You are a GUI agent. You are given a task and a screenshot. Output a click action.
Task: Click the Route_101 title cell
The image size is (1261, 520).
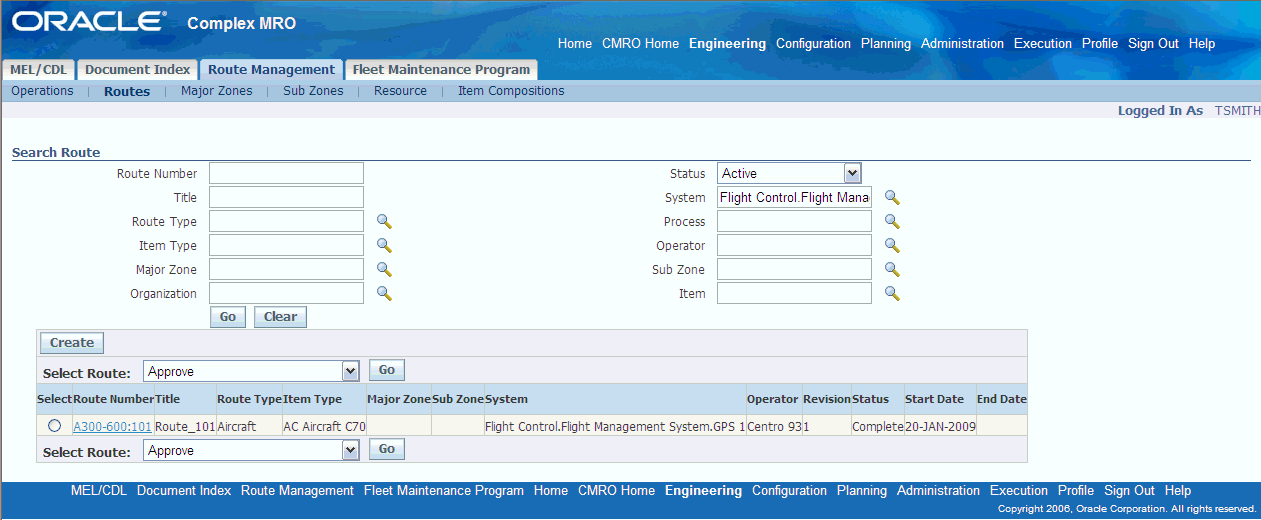tap(185, 427)
